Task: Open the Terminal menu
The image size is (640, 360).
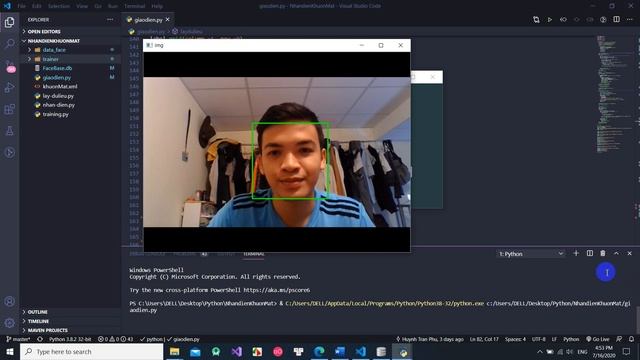Action: [134, 6]
